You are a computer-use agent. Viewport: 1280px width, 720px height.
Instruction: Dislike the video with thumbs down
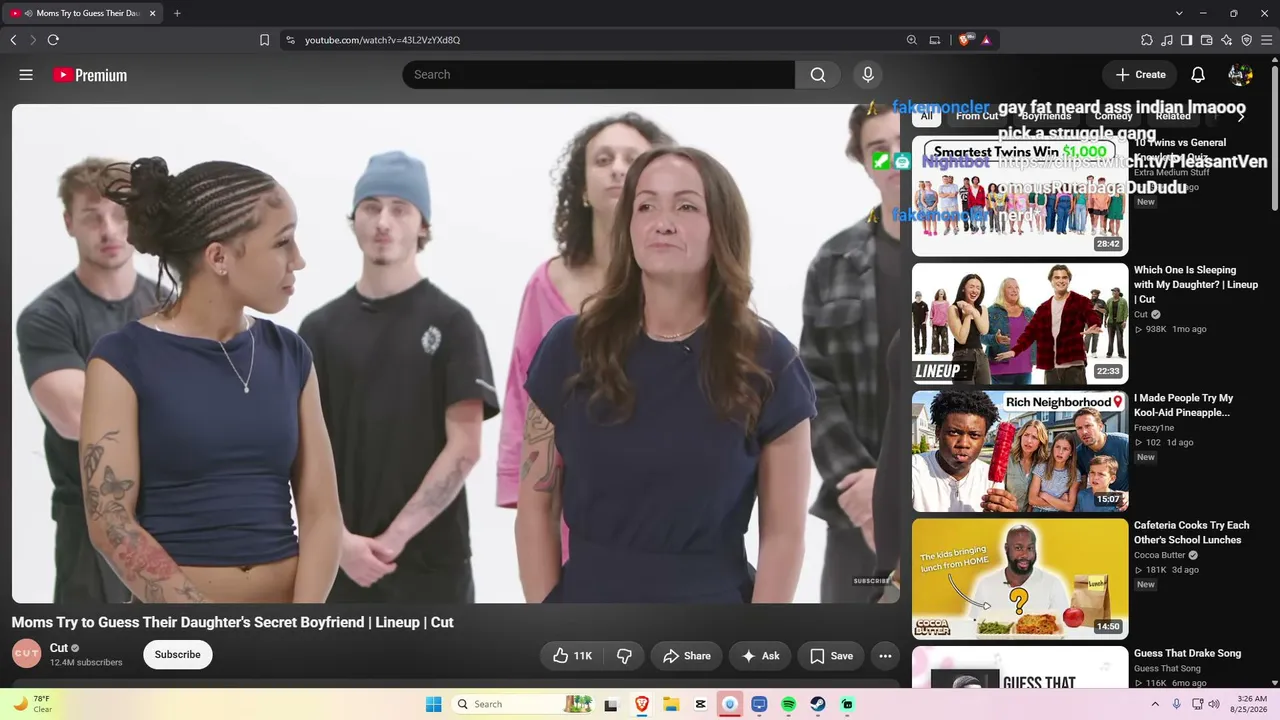coord(624,656)
